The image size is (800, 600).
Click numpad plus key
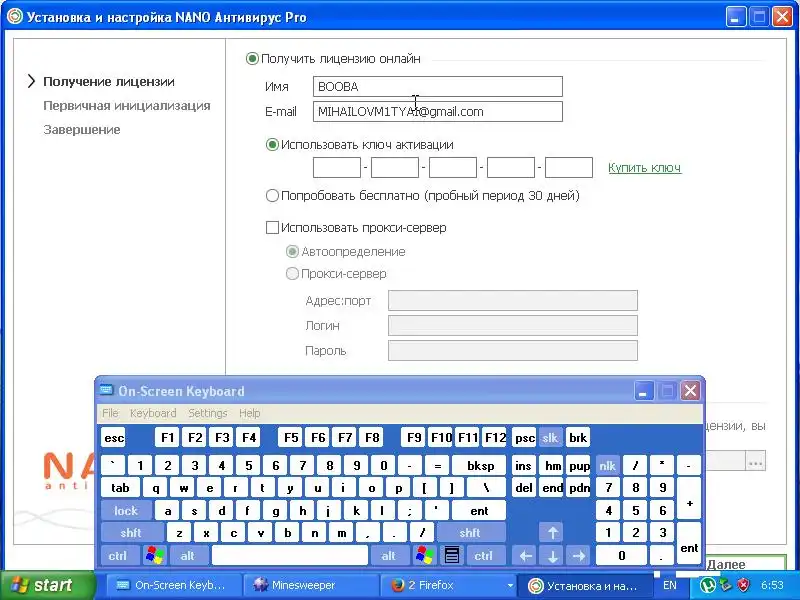coord(689,499)
